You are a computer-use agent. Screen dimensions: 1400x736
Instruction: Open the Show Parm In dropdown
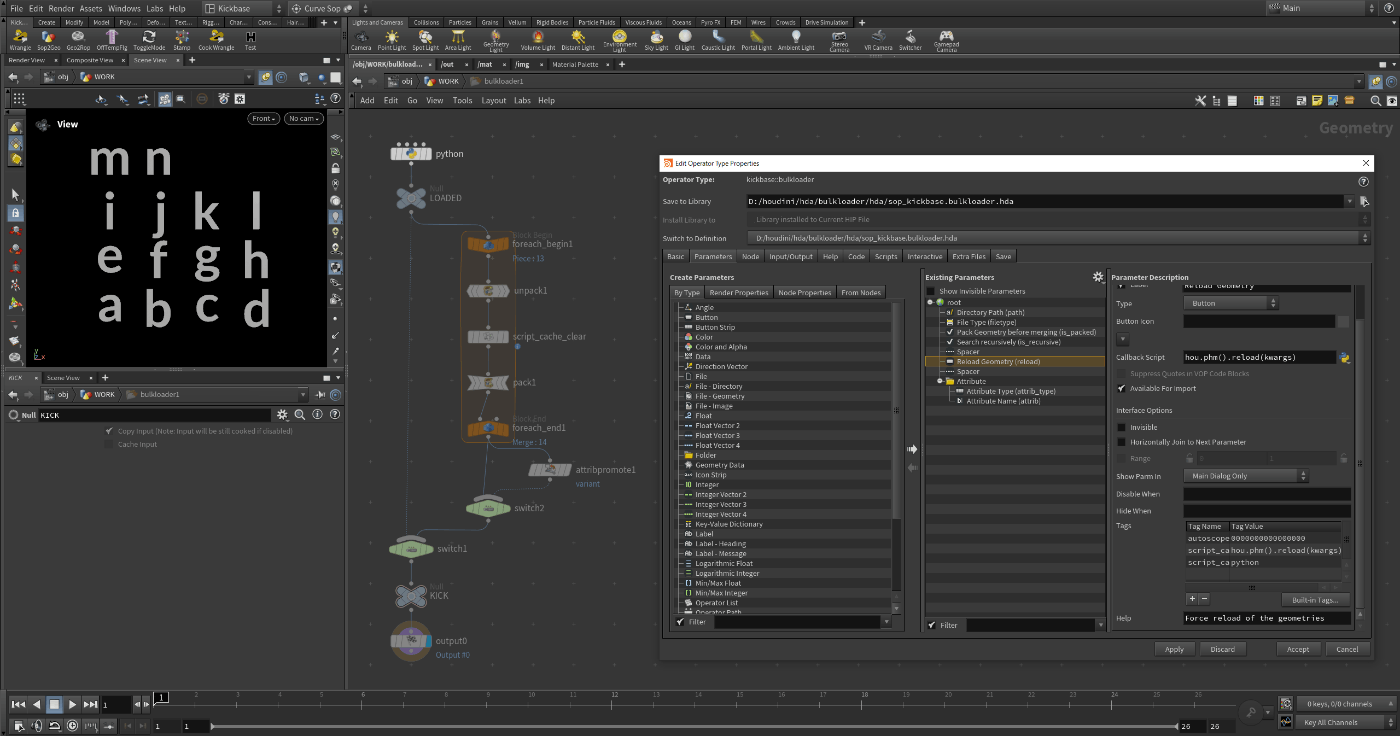pyautogui.click(x=1245, y=476)
